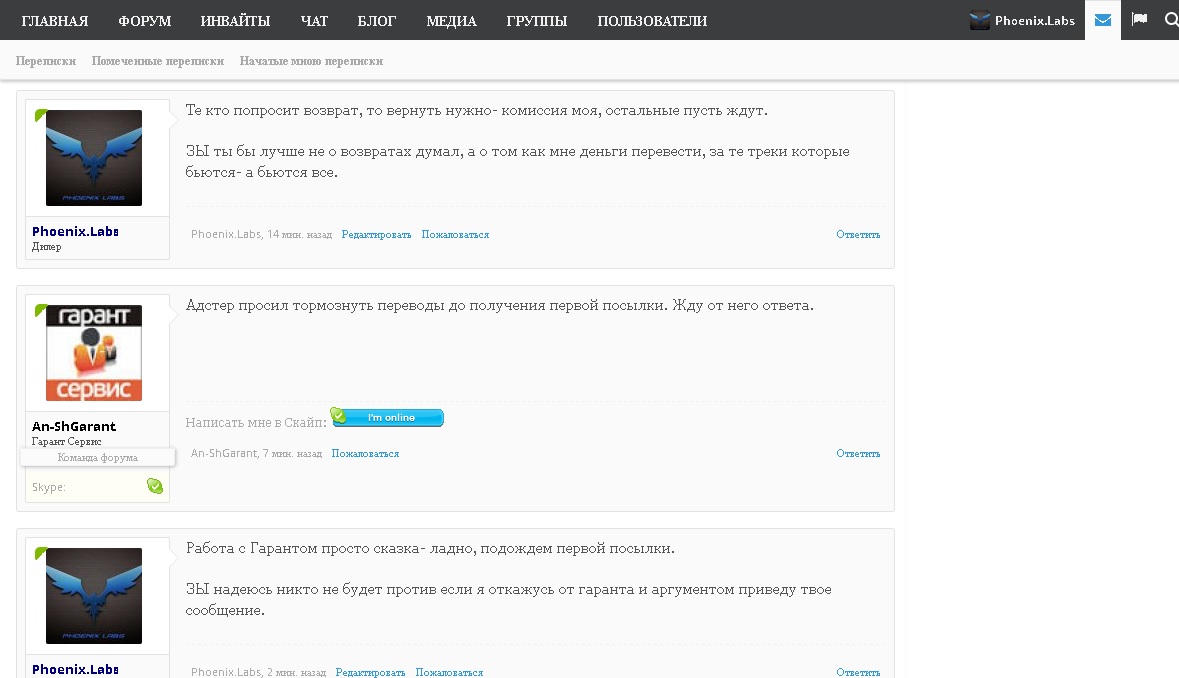Report An-ShGarant's message via Пожаловаться
Viewport: 1179px width, 678px height.
pyautogui.click(x=365, y=454)
